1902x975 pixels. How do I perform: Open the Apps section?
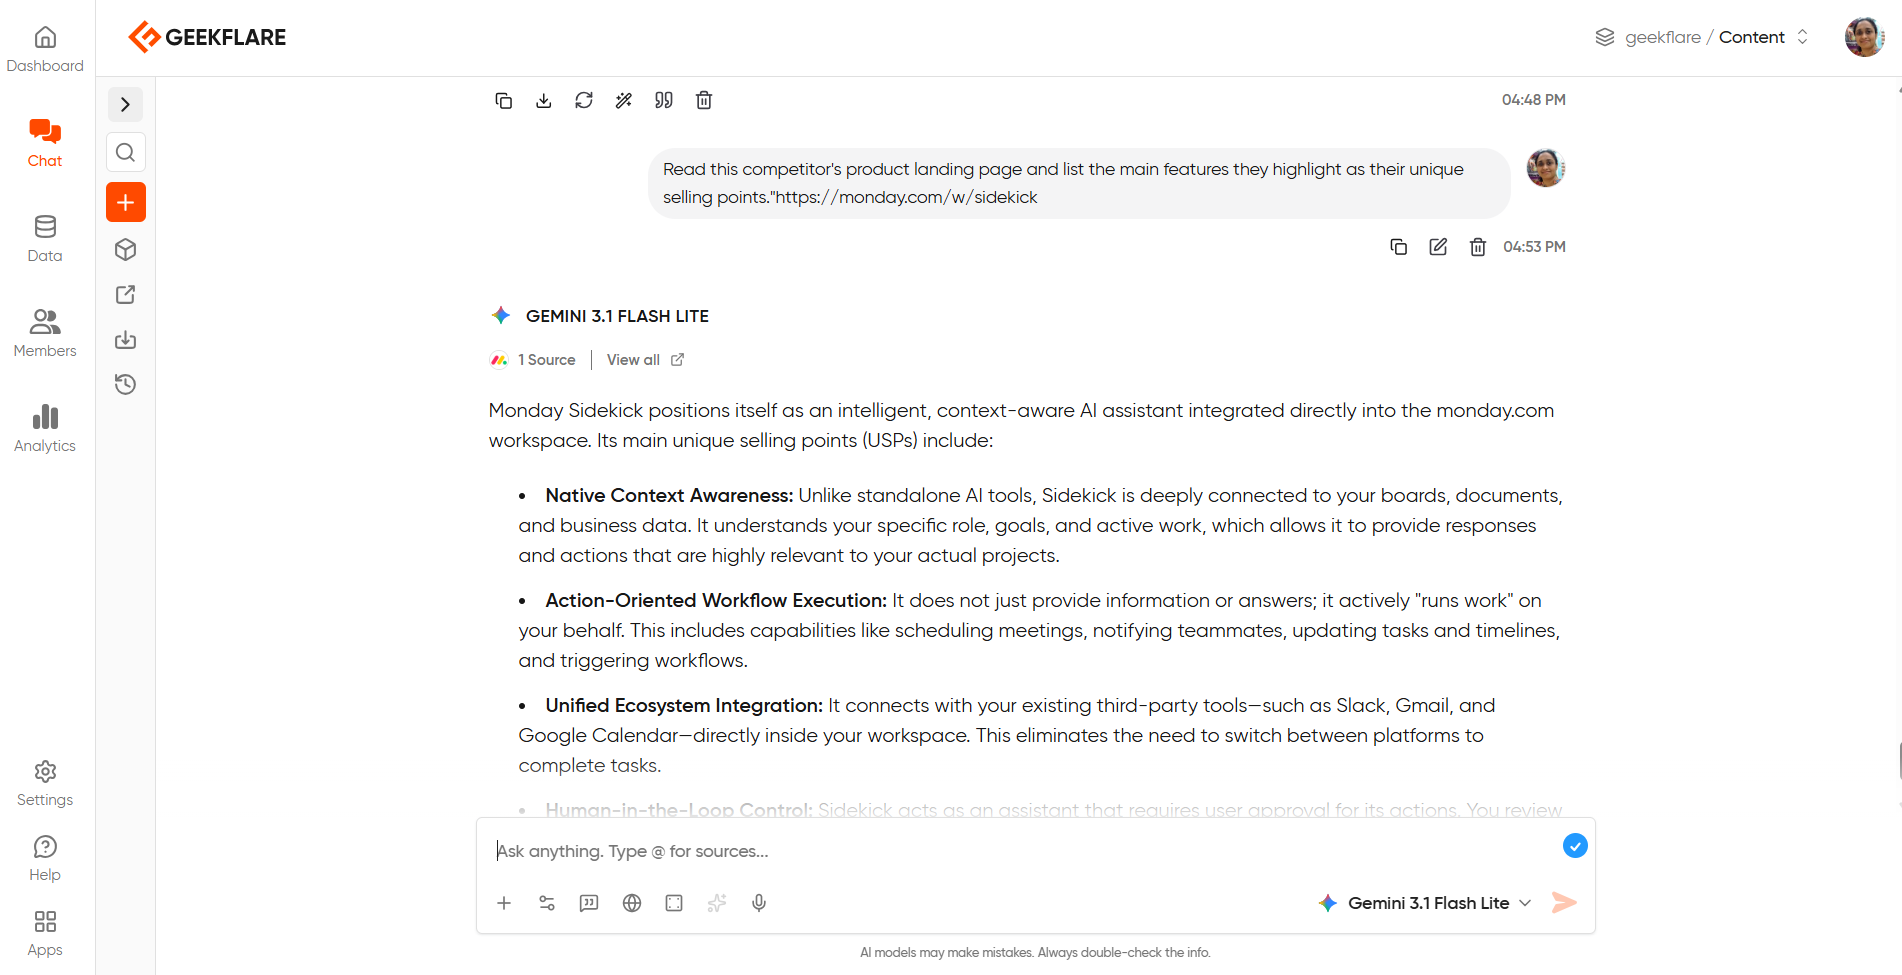[x=45, y=934]
